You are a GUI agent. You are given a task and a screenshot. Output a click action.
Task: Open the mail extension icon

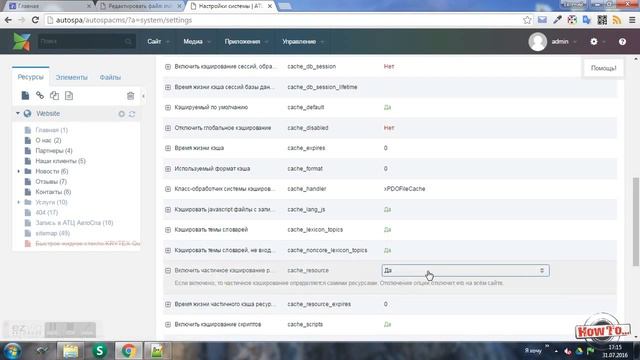click(542, 20)
